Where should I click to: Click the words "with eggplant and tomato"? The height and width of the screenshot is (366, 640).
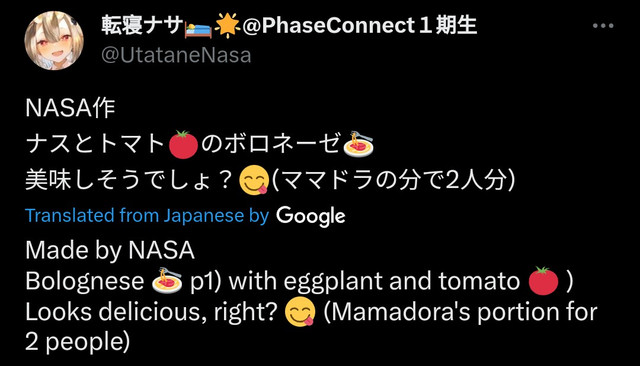374,281
